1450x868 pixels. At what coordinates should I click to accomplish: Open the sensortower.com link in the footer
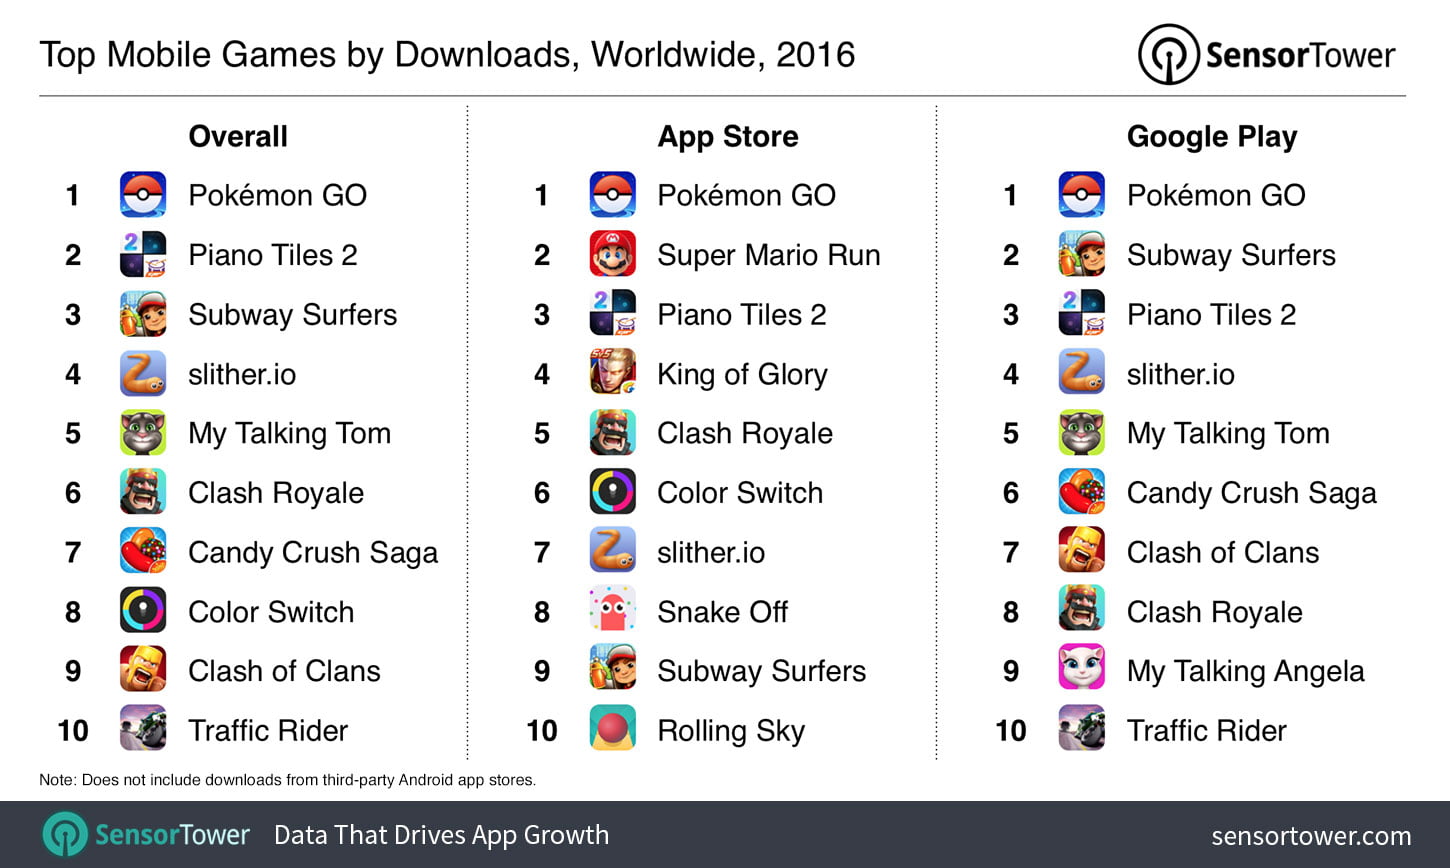click(x=1310, y=835)
